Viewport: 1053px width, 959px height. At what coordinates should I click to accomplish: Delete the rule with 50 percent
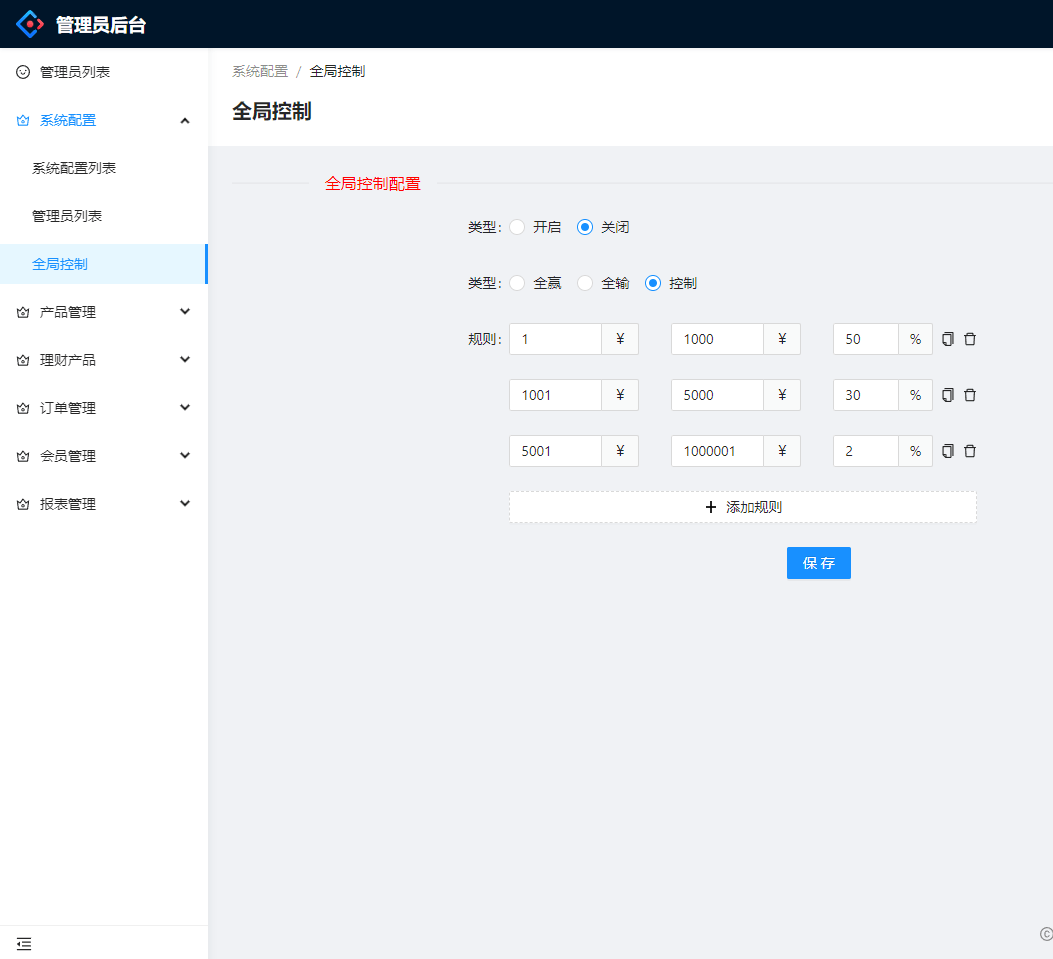pyautogui.click(x=970, y=339)
